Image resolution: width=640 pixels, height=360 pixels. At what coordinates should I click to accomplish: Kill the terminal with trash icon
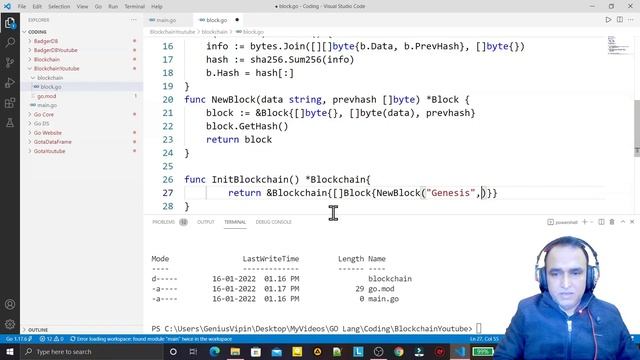pos(612,222)
